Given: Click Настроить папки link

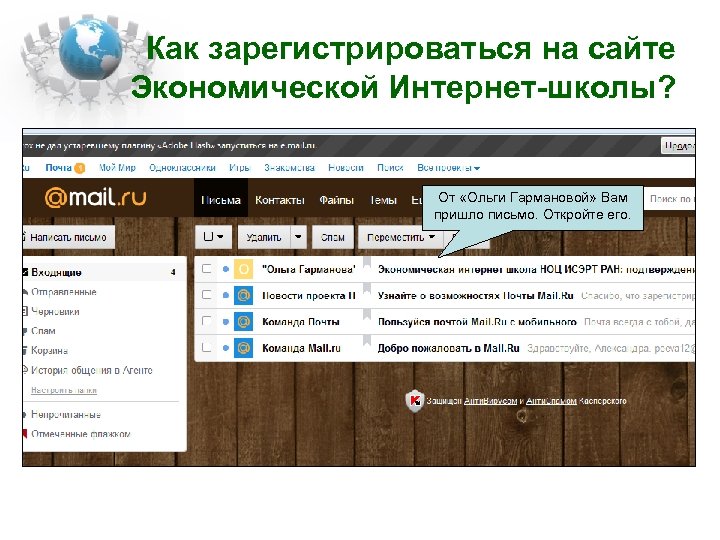Looking at the screenshot, I should [x=64, y=390].
